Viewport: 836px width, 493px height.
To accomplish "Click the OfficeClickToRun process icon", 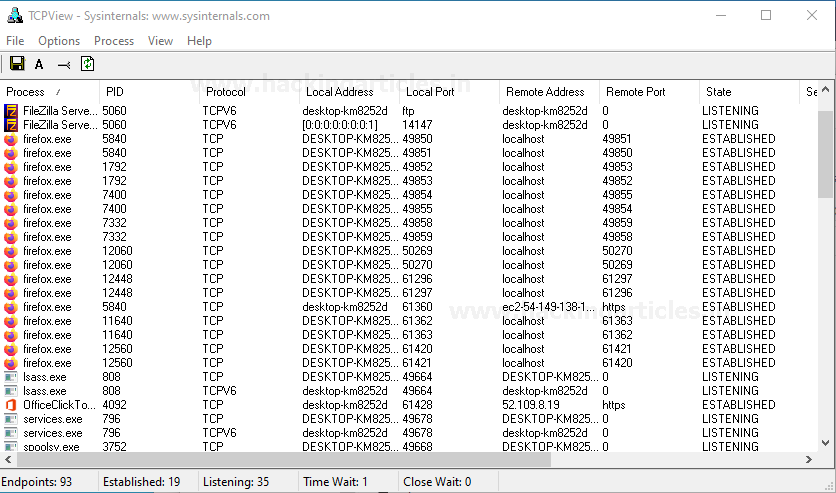I will click(11, 405).
